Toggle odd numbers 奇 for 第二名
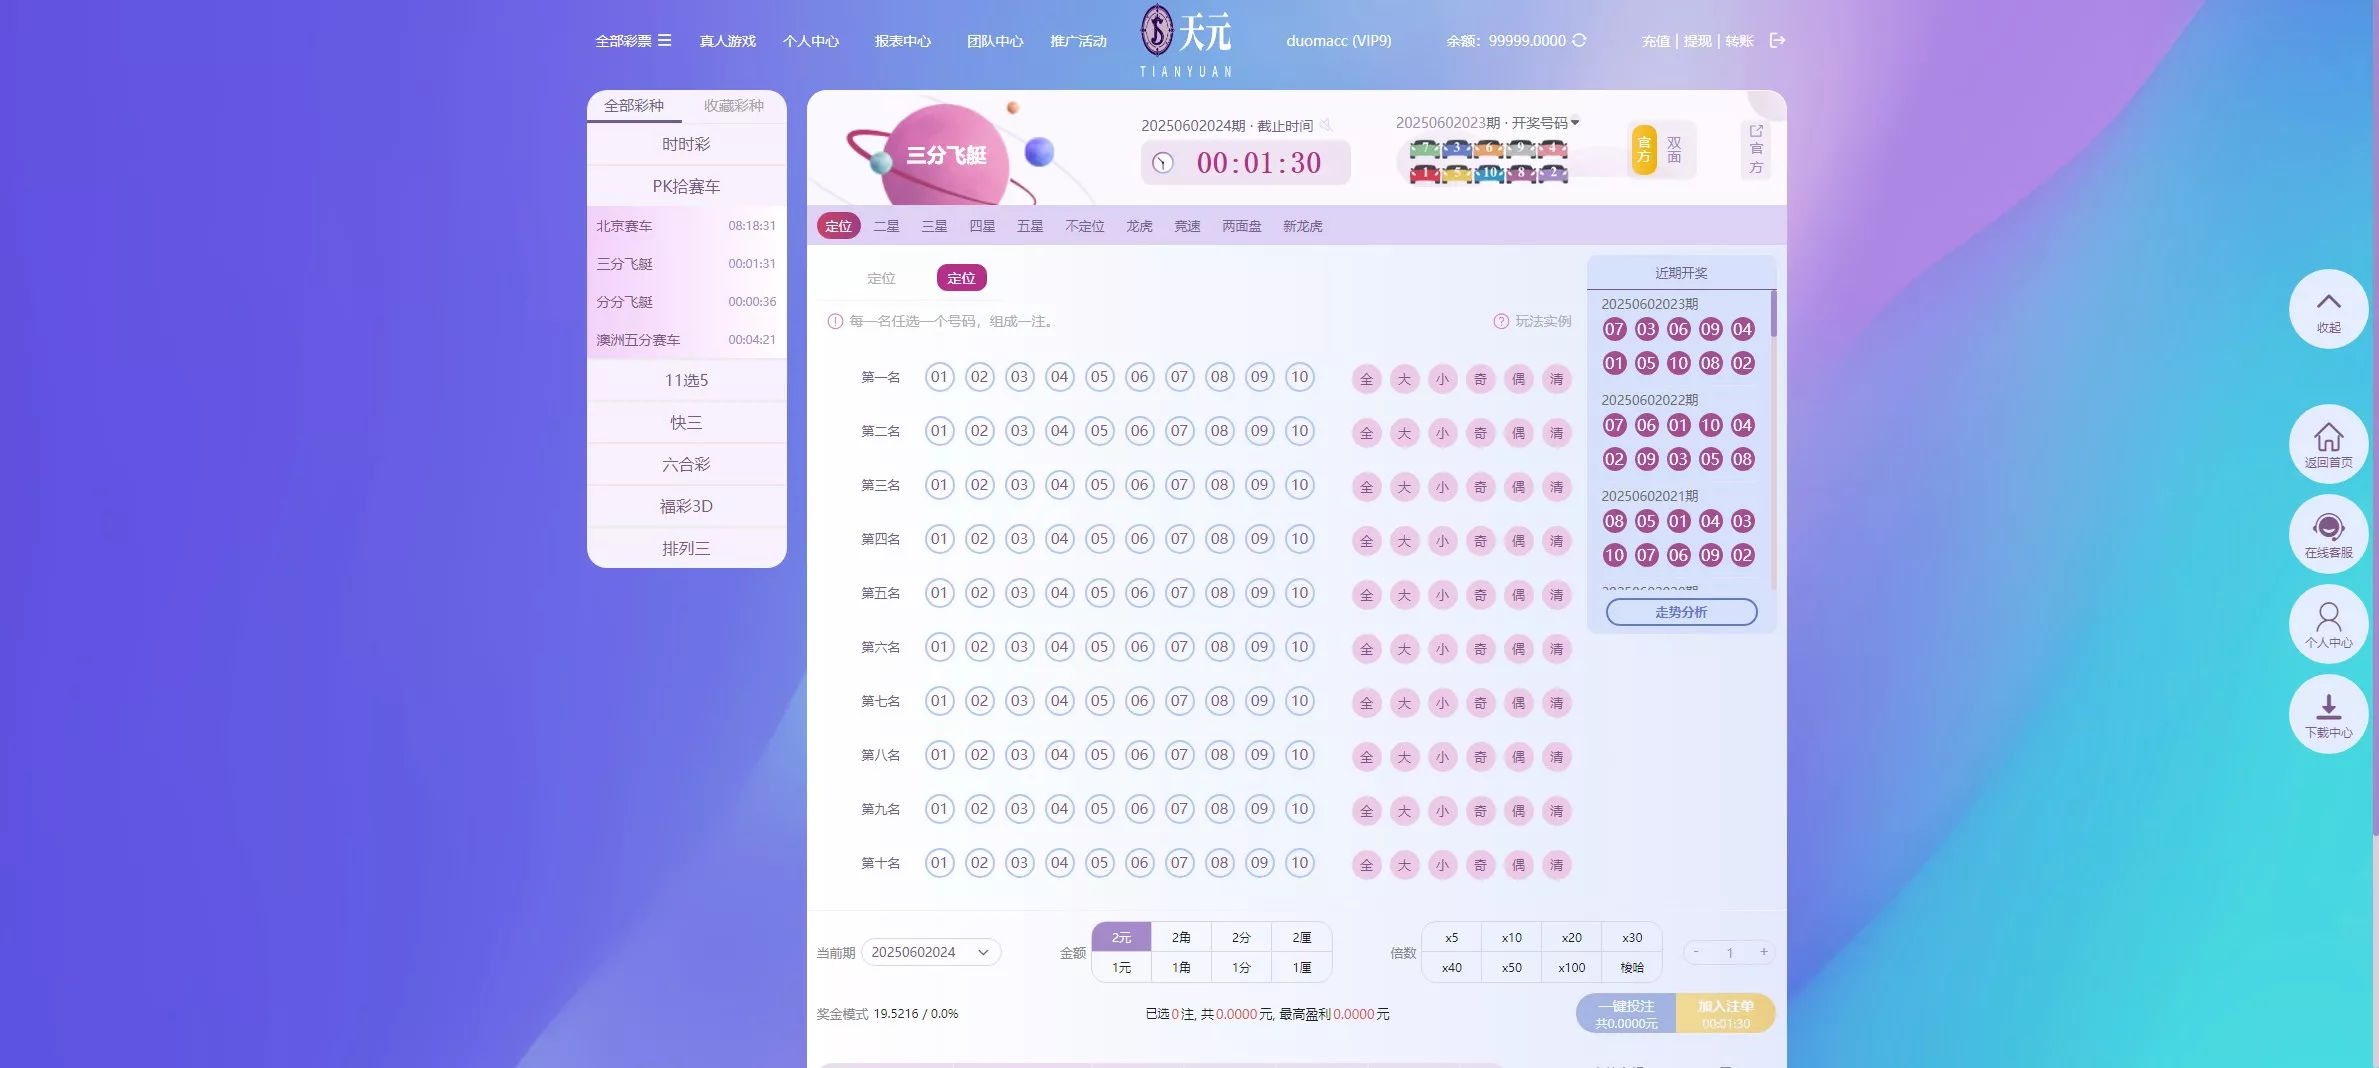 (x=1480, y=433)
